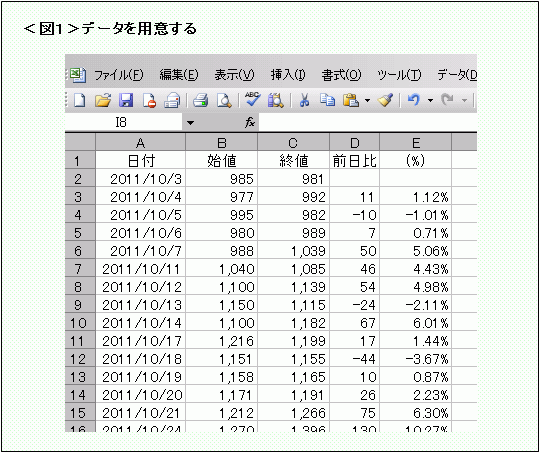The image size is (539, 452).
Task: Select the column A header
Action: pyautogui.click(x=140, y=143)
